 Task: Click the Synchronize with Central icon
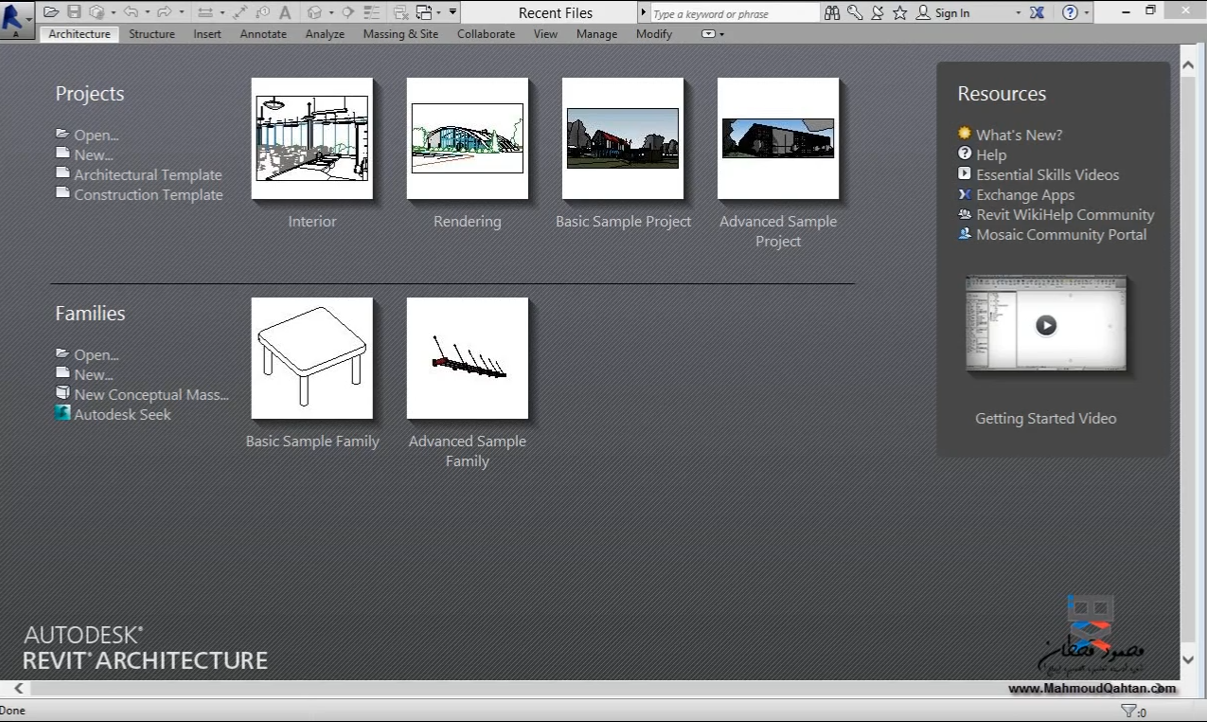[97, 12]
